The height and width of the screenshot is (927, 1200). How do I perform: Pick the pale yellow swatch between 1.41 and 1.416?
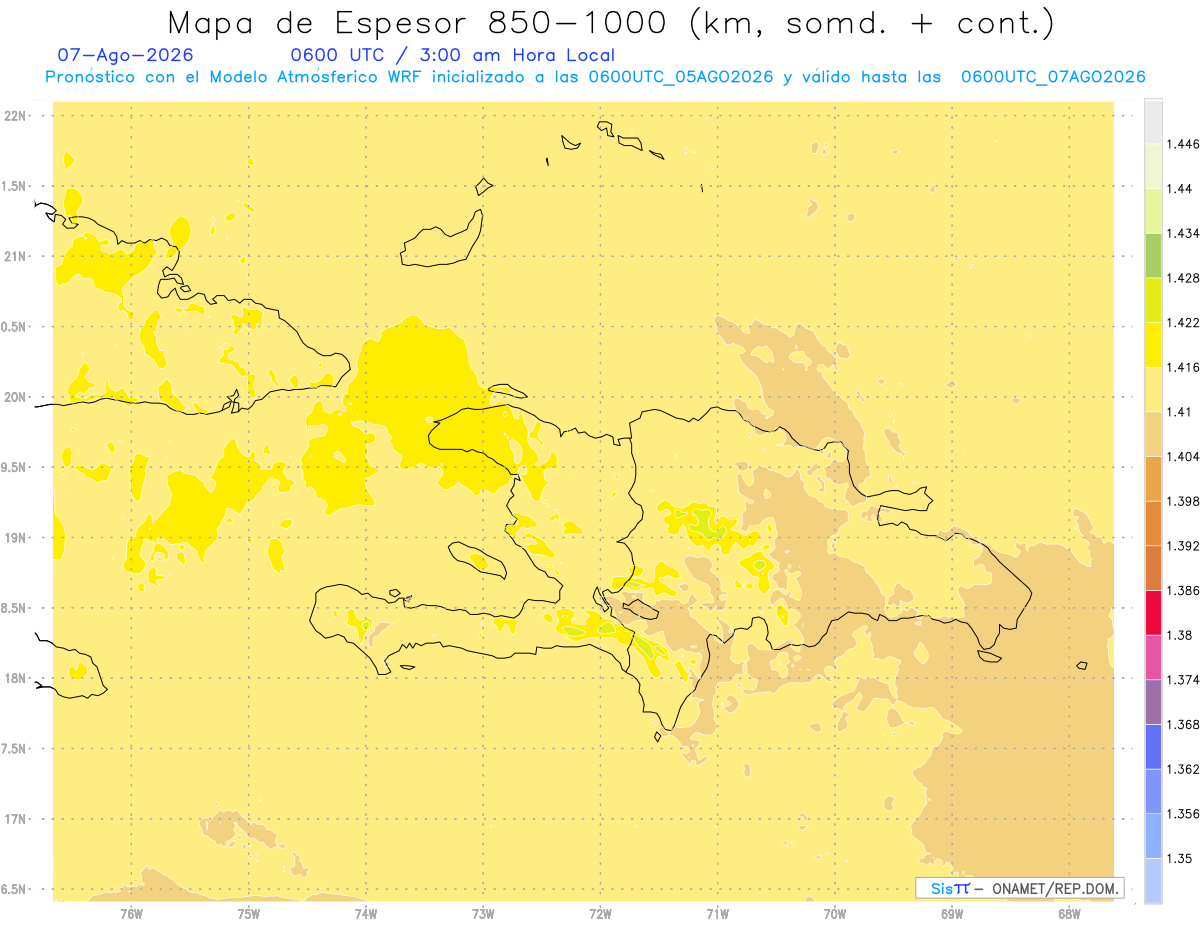pos(1153,389)
